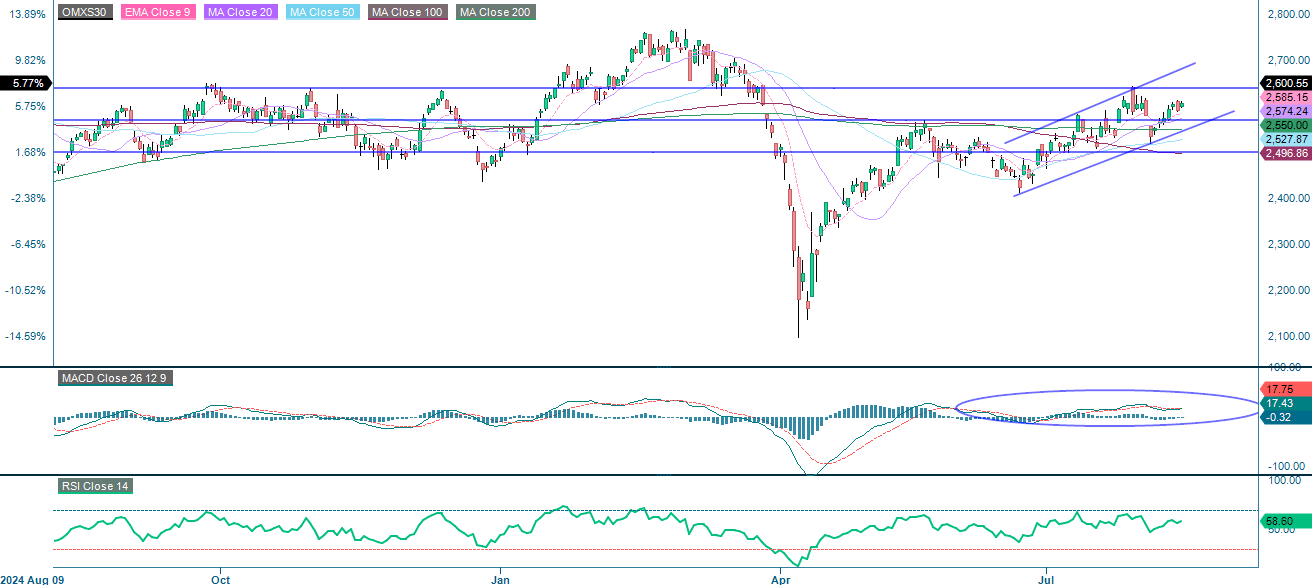1312x585 pixels.
Task: Click the 13.89% percentage scale label
Action: [29, 12]
